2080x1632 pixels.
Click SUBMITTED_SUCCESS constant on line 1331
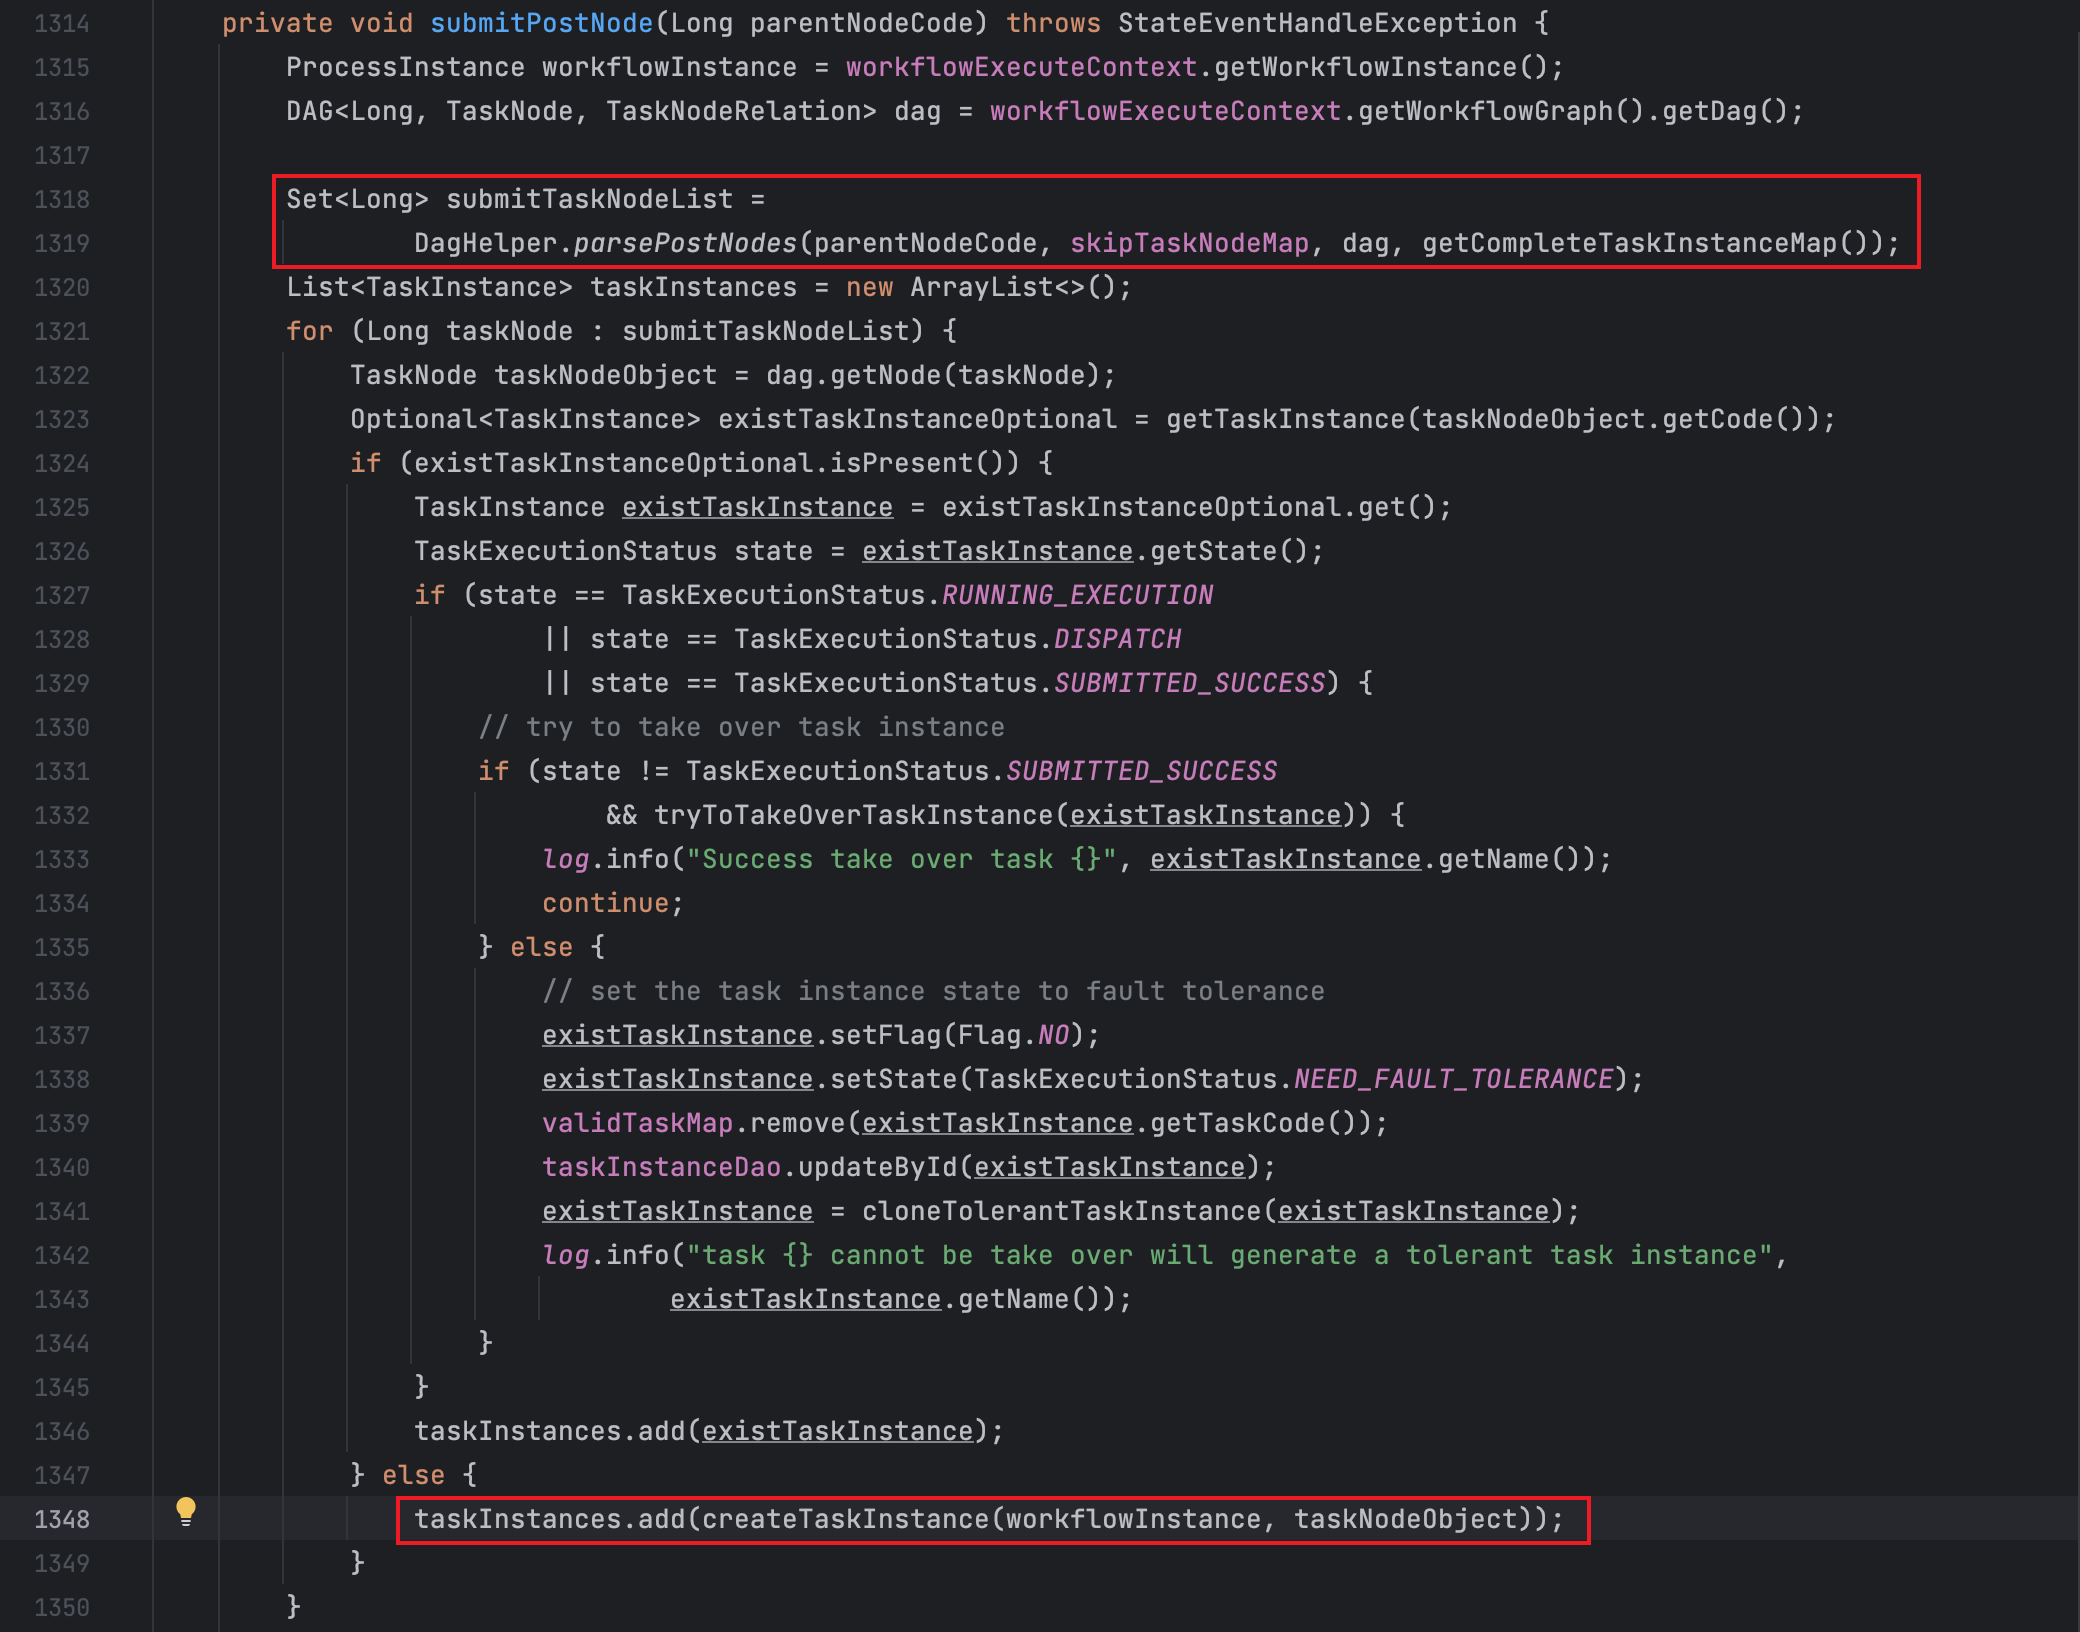click(x=1141, y=771)
